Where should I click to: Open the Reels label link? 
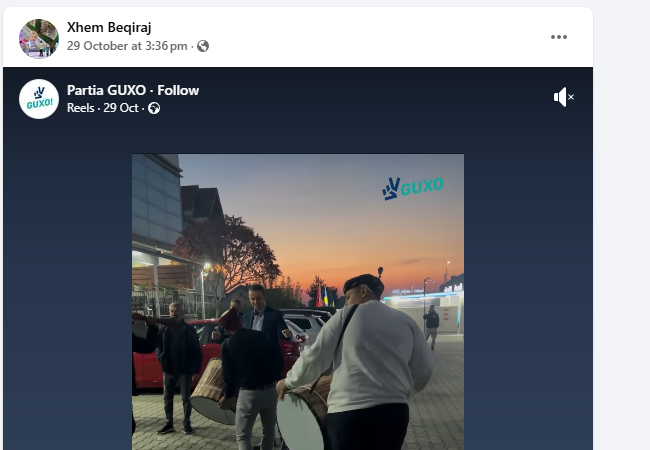click(81, 108)
